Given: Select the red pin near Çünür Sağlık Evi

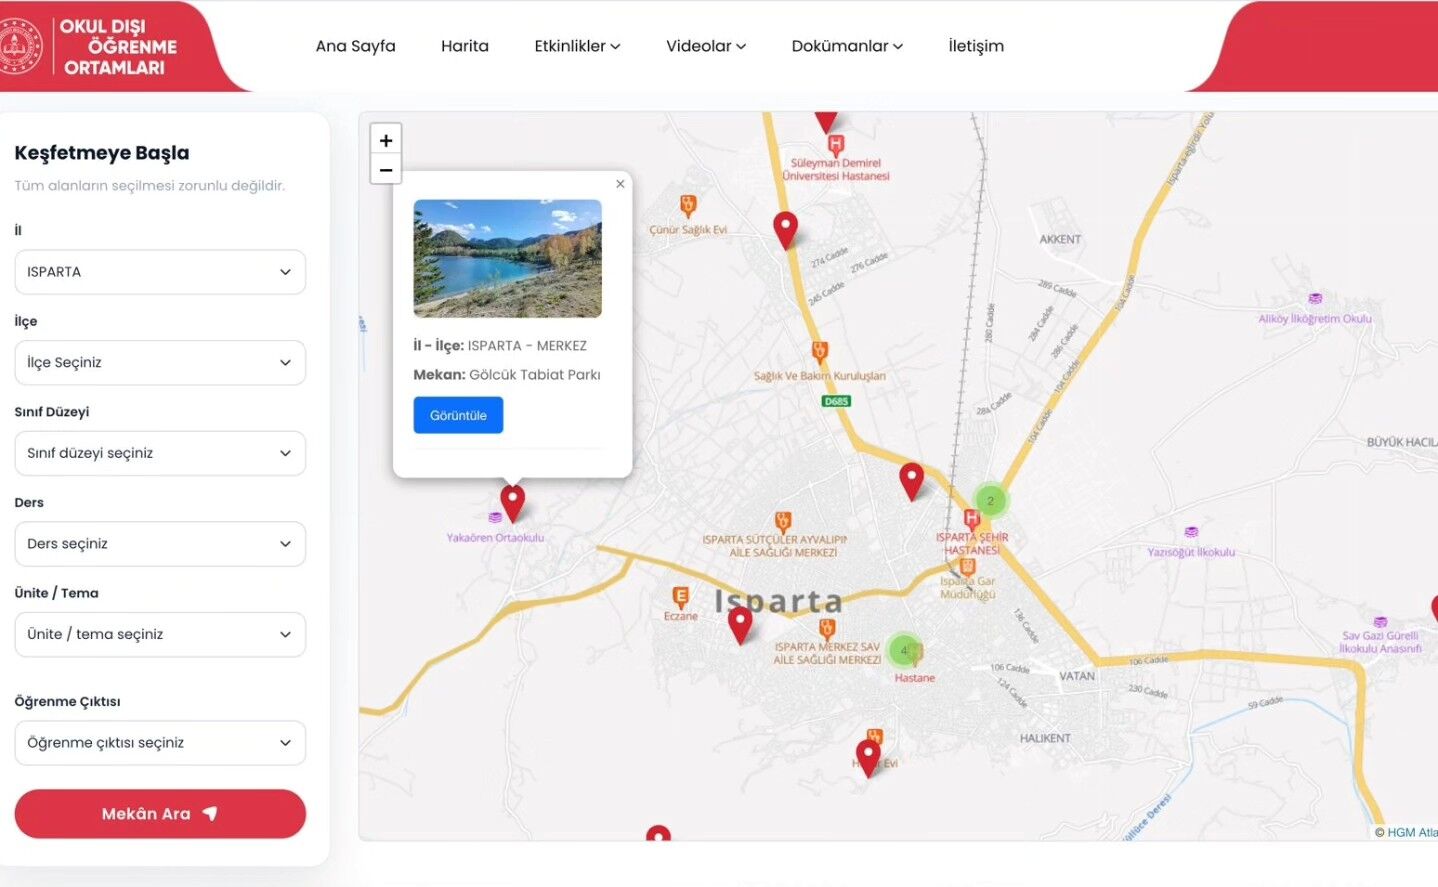Looking at the screenshot, I should pos(786,230).
